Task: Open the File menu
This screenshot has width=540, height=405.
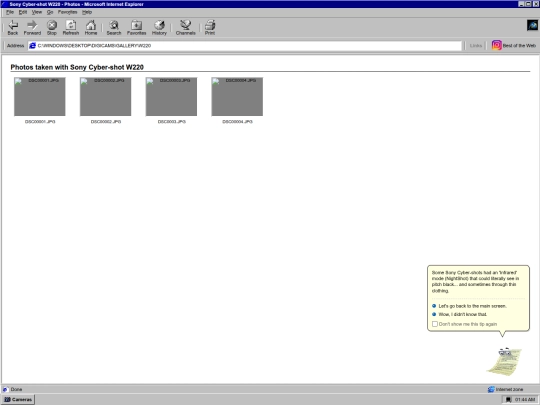Action: pyautogui.click(x=10, y=12)
